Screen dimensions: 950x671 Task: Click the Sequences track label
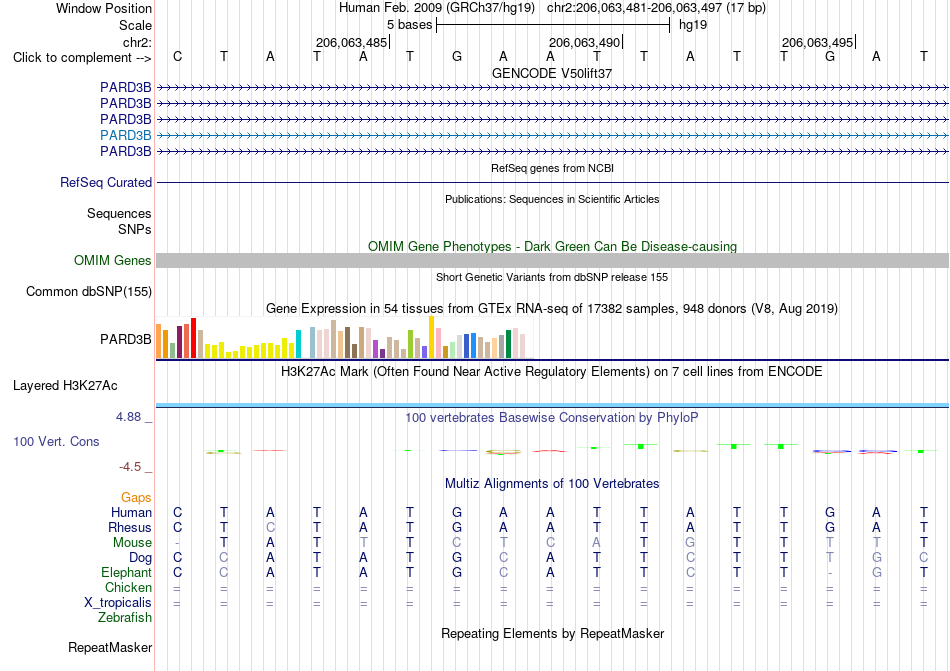(119, 213)
